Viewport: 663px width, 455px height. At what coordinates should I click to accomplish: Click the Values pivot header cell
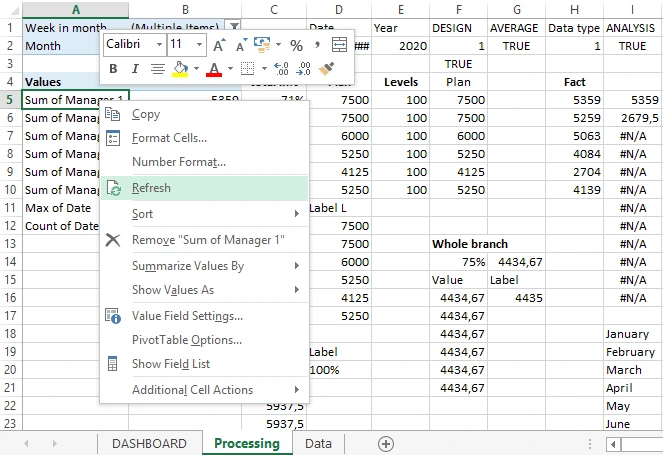tap(61, 82)
